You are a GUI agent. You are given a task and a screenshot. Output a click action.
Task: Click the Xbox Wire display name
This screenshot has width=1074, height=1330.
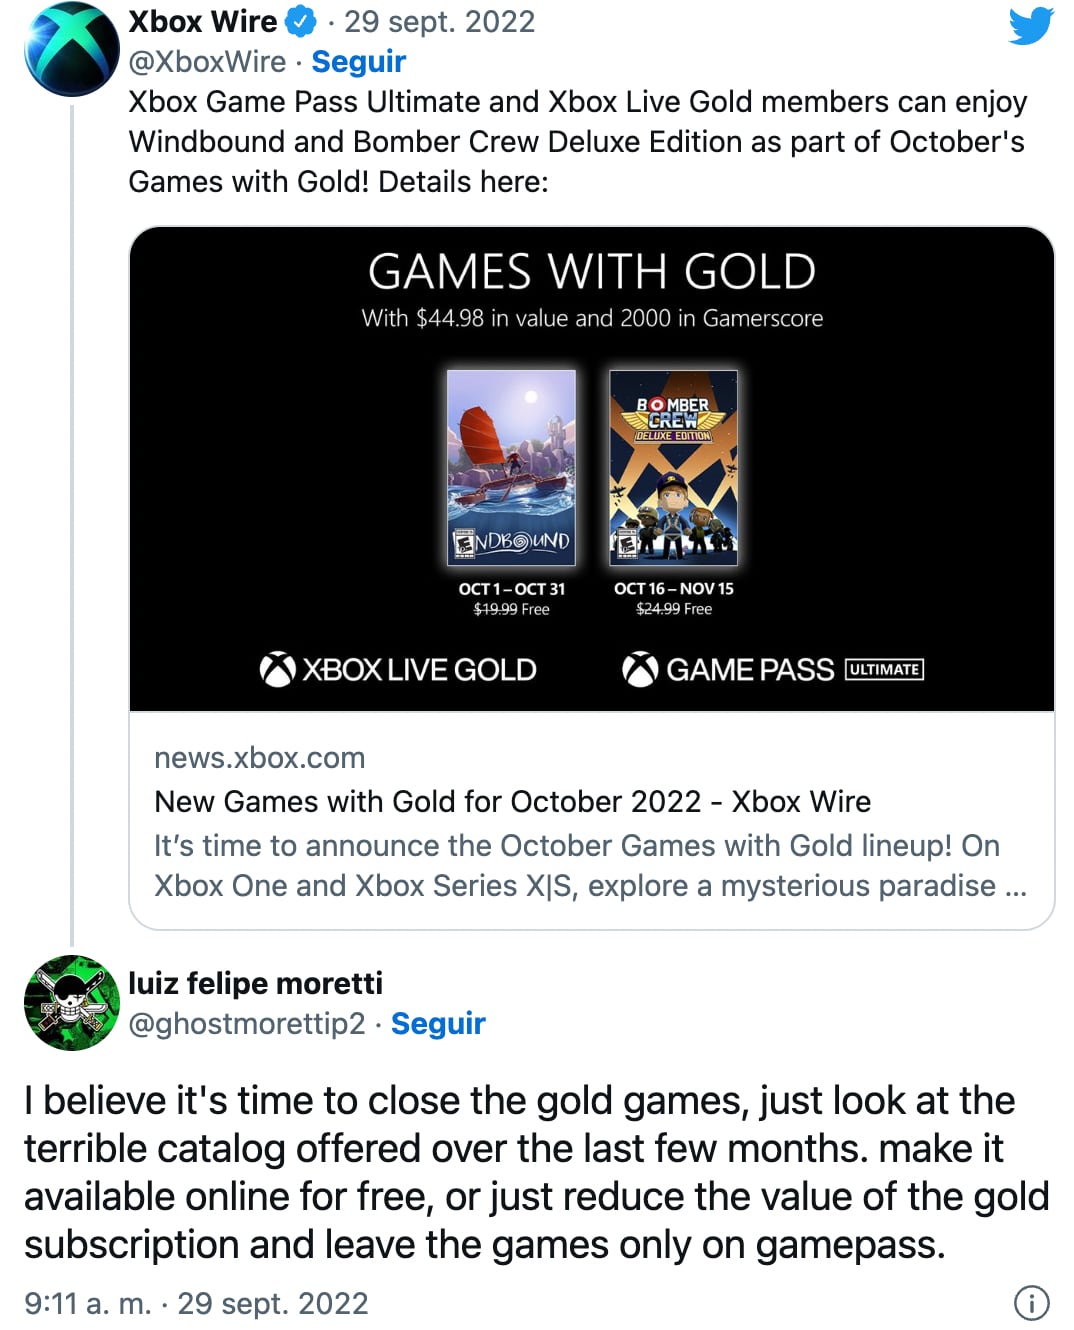[203, 21]
